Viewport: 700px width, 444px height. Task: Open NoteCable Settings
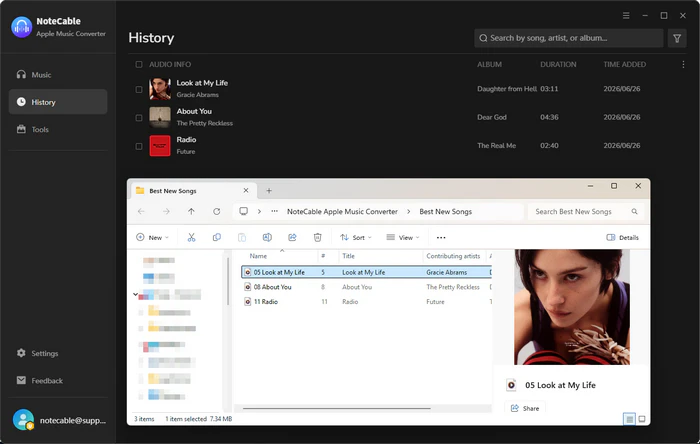[x=58, y=353]
